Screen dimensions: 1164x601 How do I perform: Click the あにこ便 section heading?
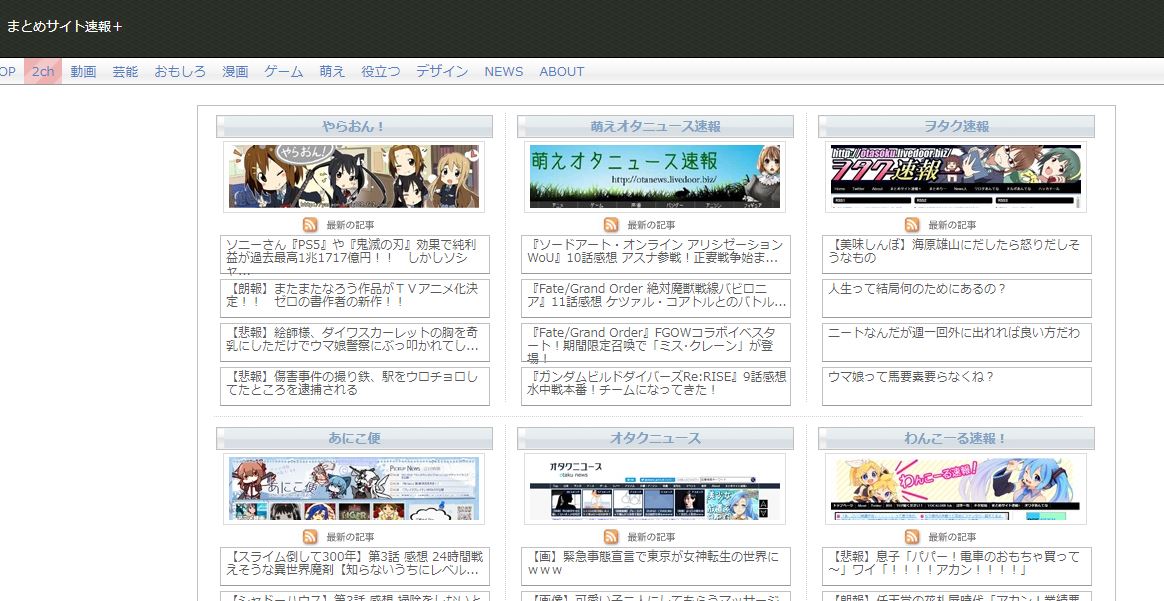click(x=354, y=439)
